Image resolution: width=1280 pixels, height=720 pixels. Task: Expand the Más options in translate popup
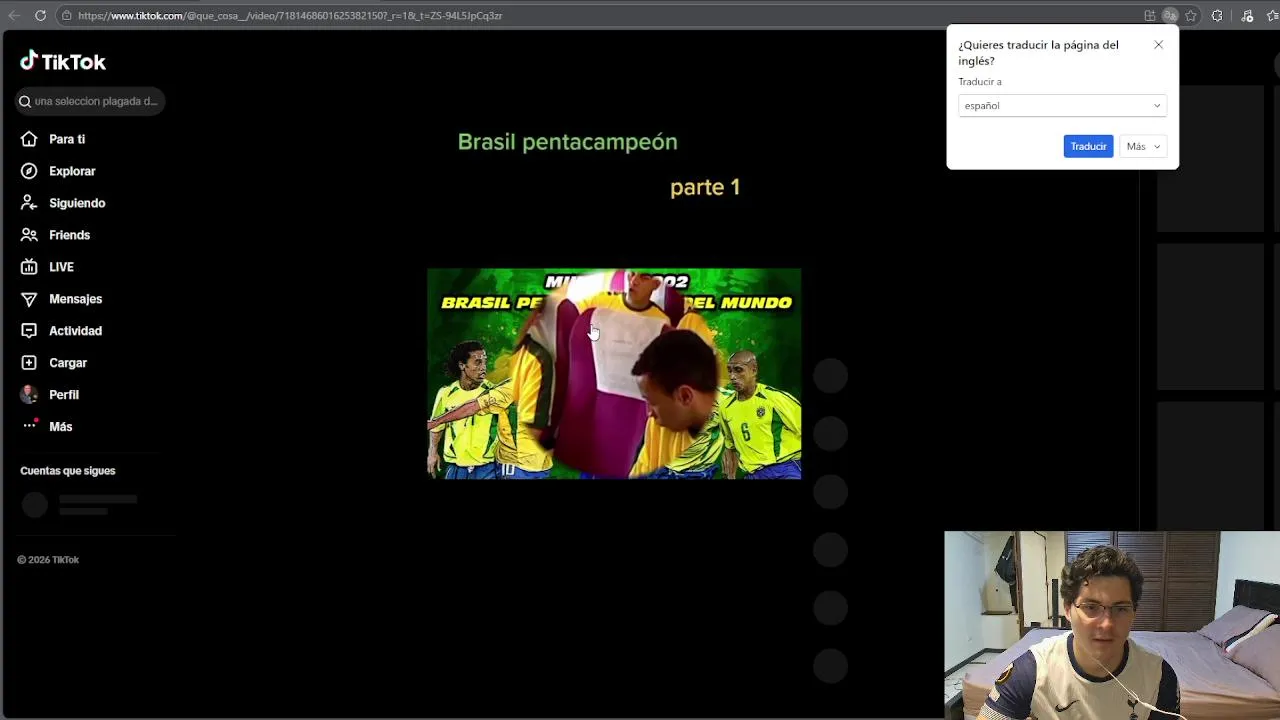pyautogui.click(x=1143, y=146)
